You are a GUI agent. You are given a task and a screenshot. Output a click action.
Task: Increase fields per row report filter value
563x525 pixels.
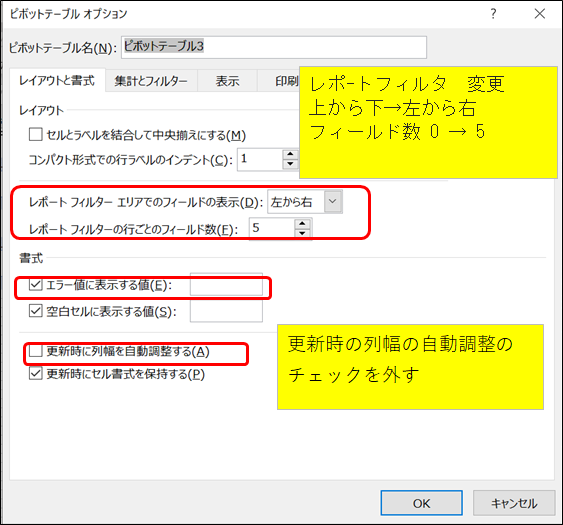click(302, 224)
